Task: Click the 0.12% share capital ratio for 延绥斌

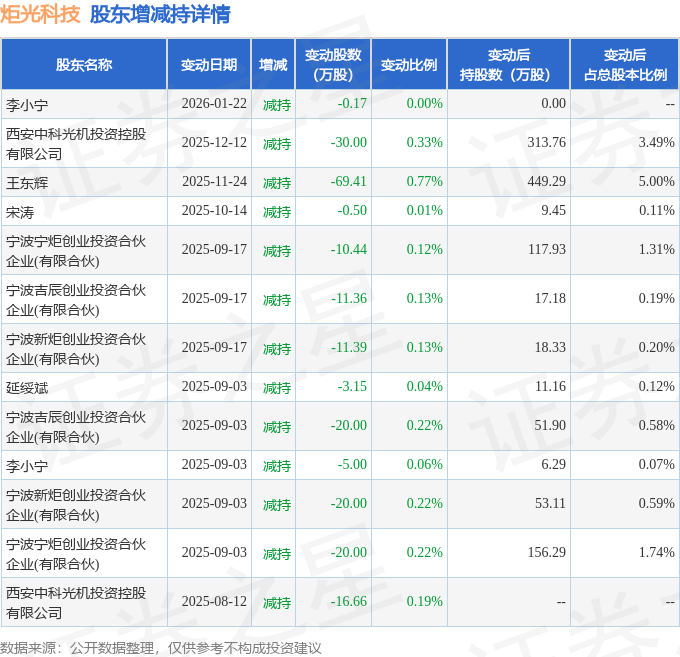Action: (657, 386)
